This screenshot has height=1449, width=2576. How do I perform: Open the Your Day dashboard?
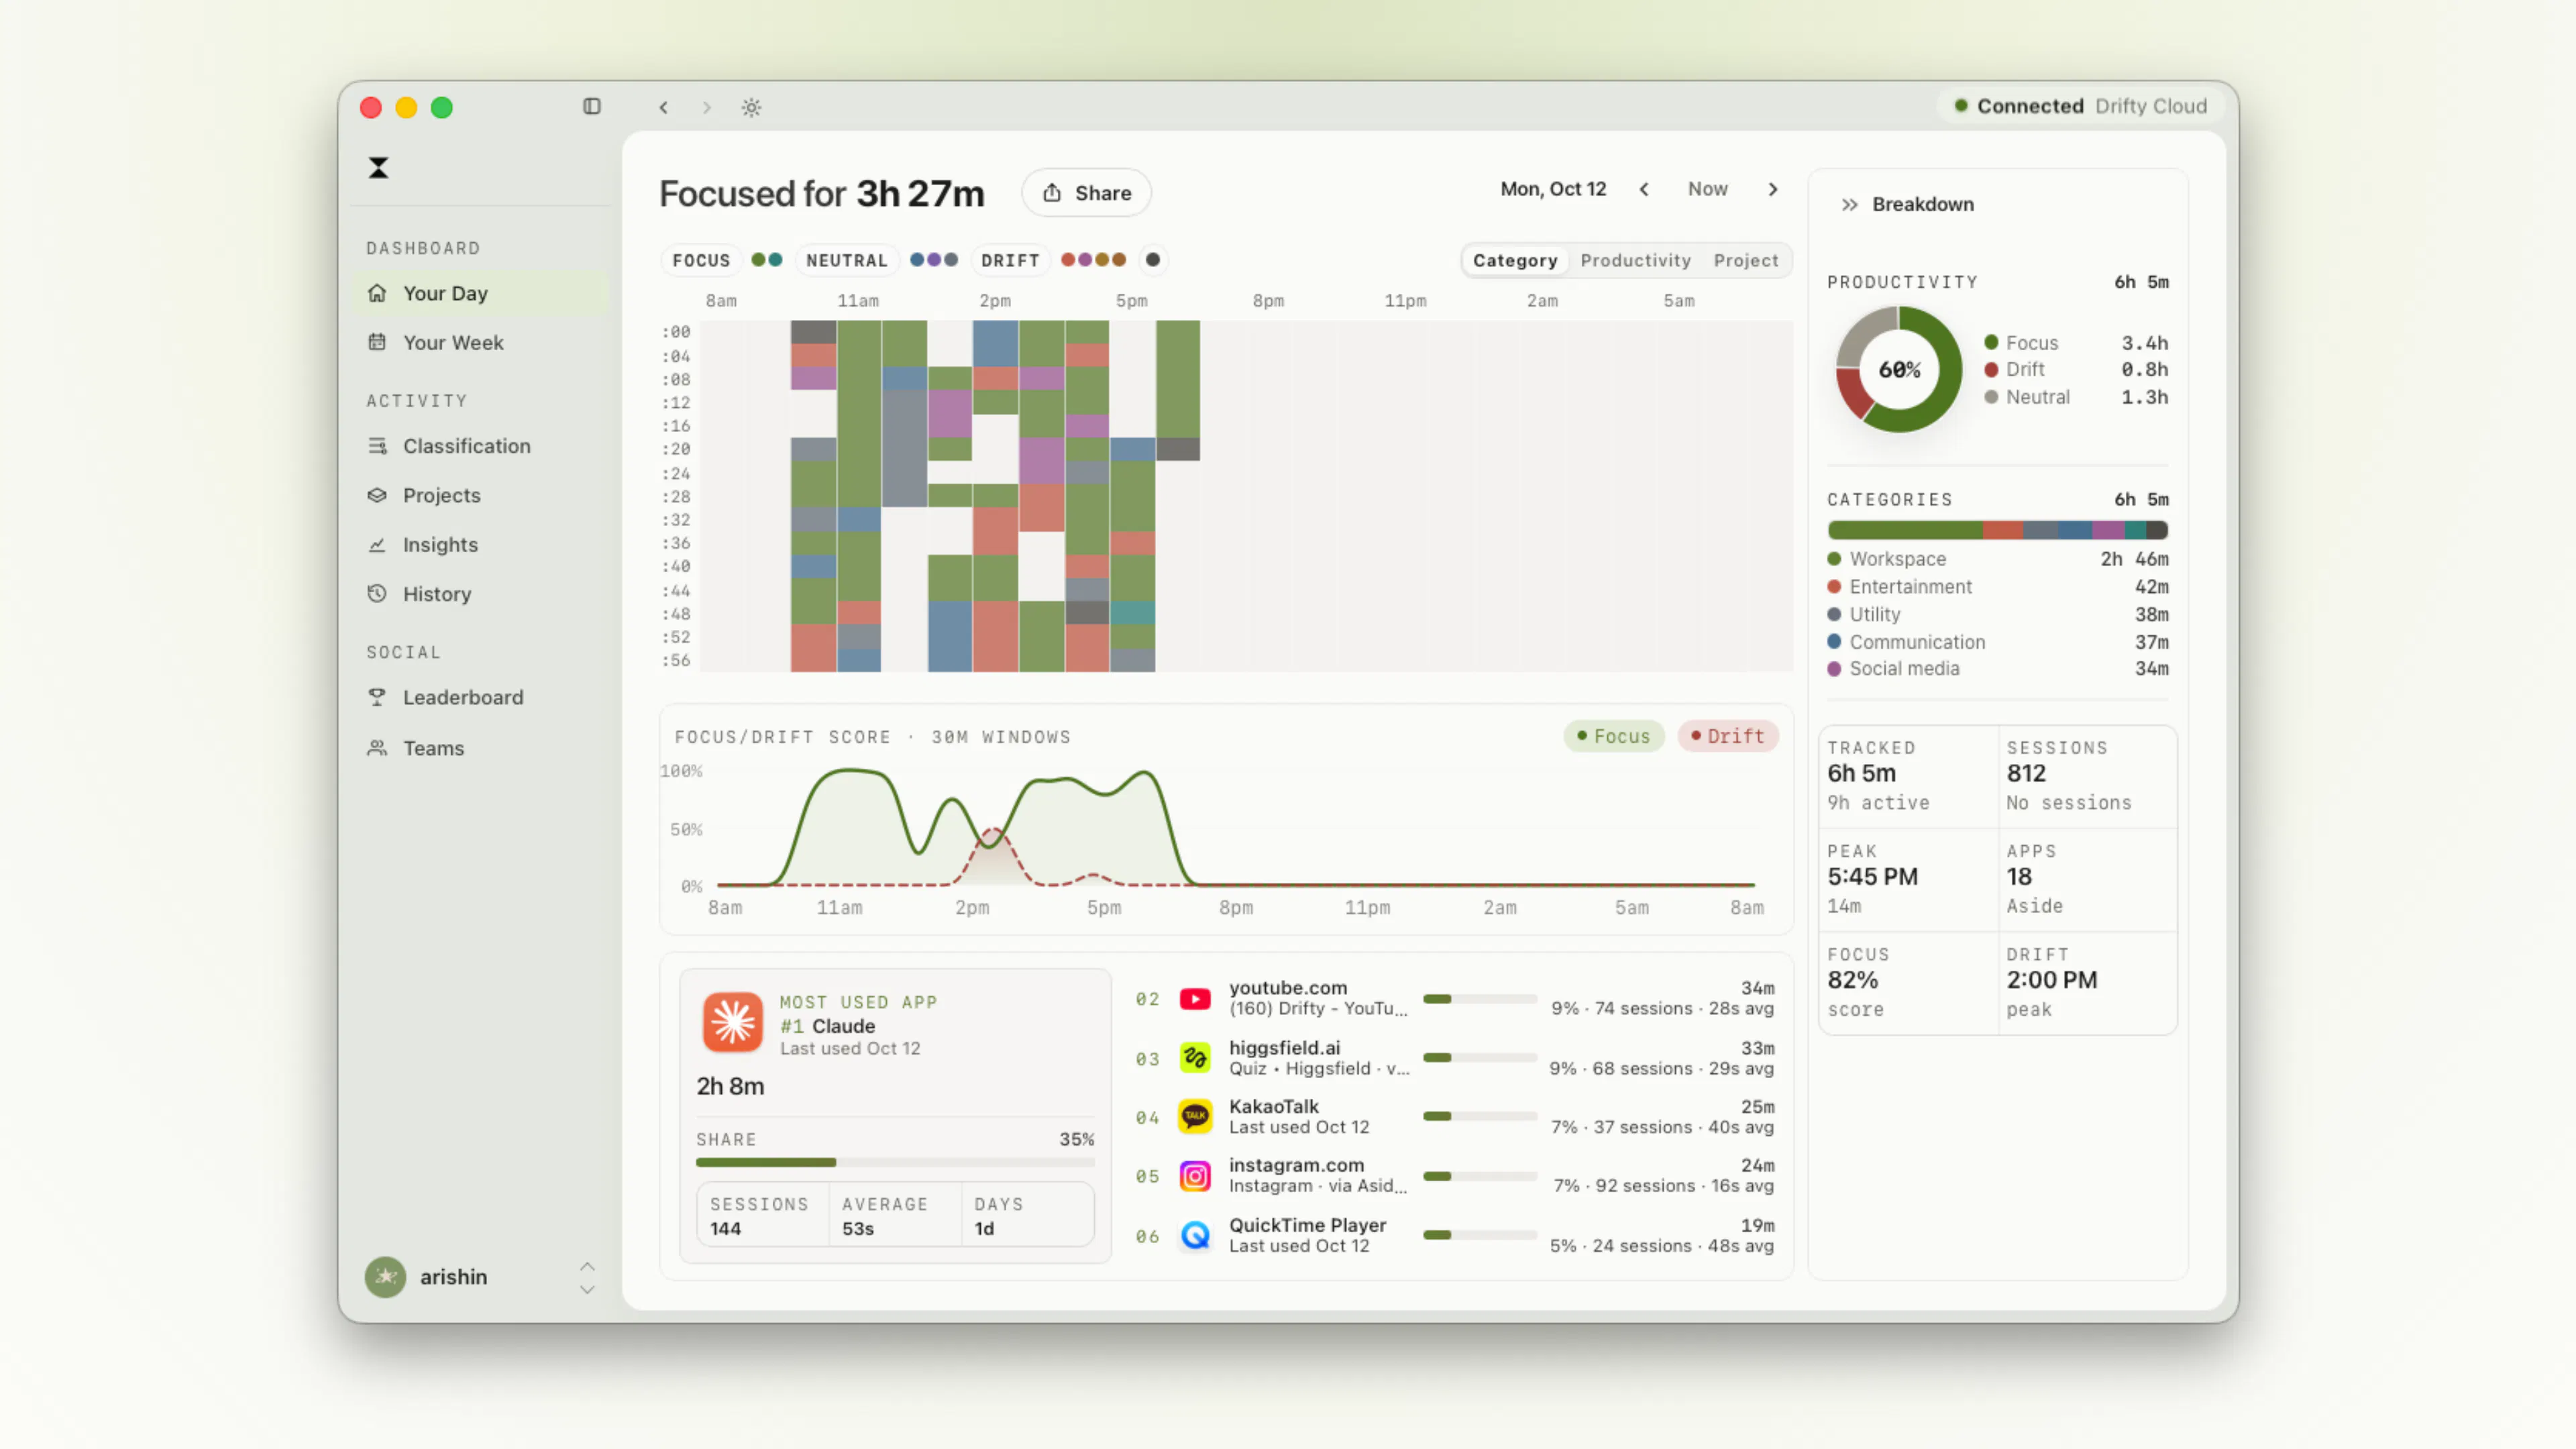point(480,293)
